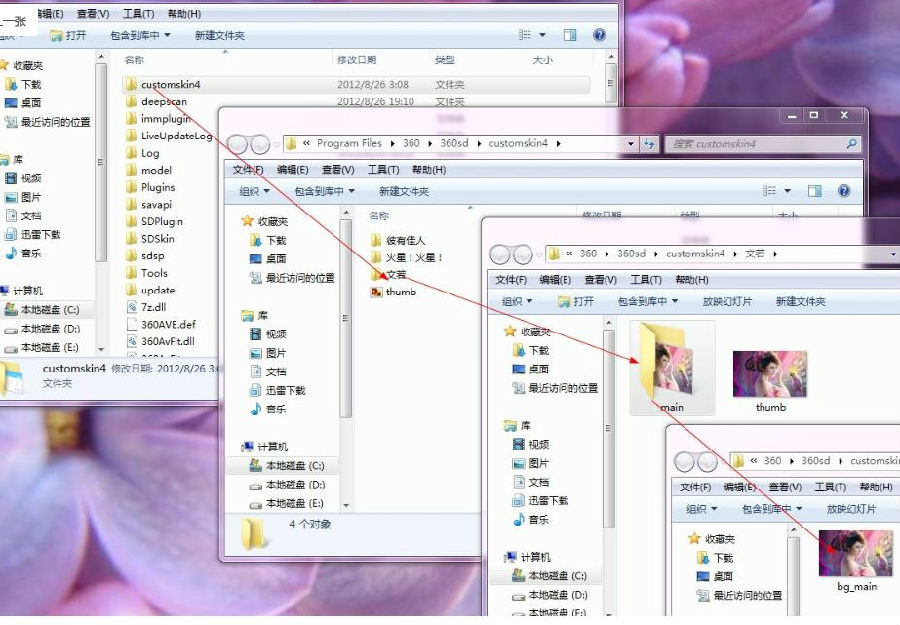
Task: Open 工具(T) menu in the bottom-right window
Action: 830,487
